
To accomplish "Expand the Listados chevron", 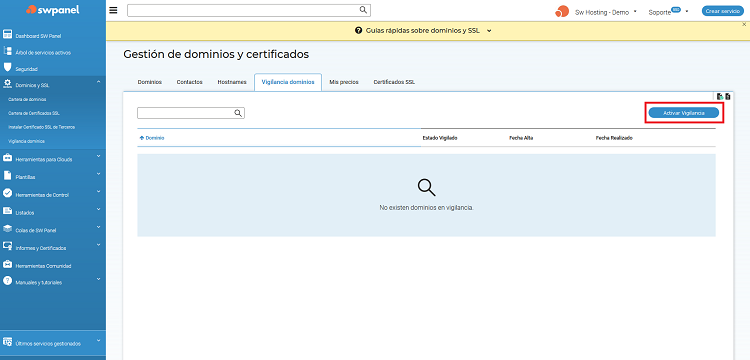I will click(x=99, y=209).
